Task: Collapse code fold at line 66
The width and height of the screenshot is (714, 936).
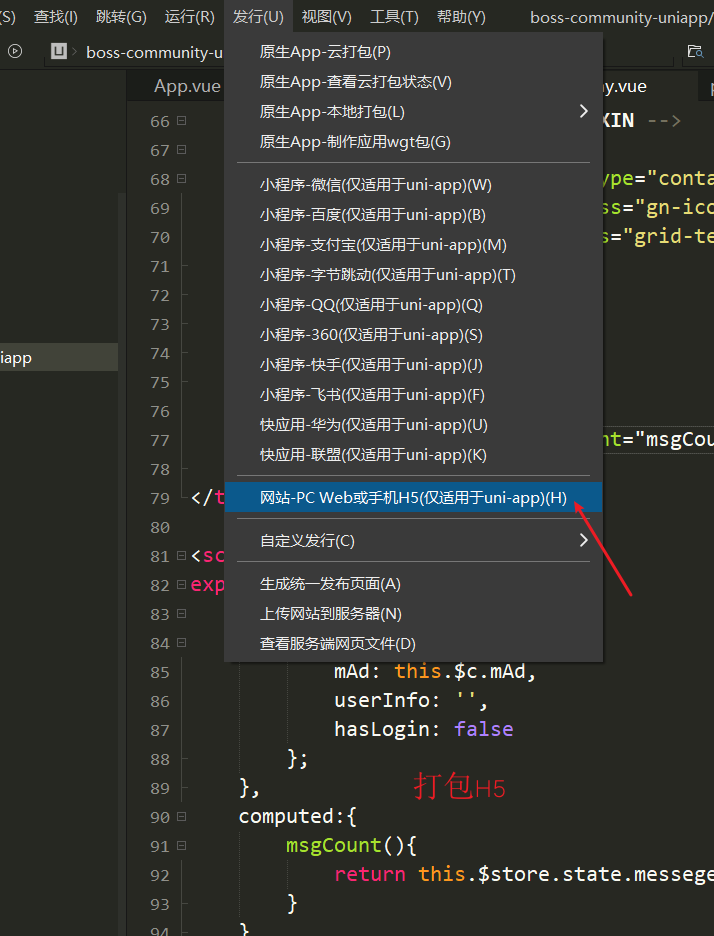Action: point(181,121)
